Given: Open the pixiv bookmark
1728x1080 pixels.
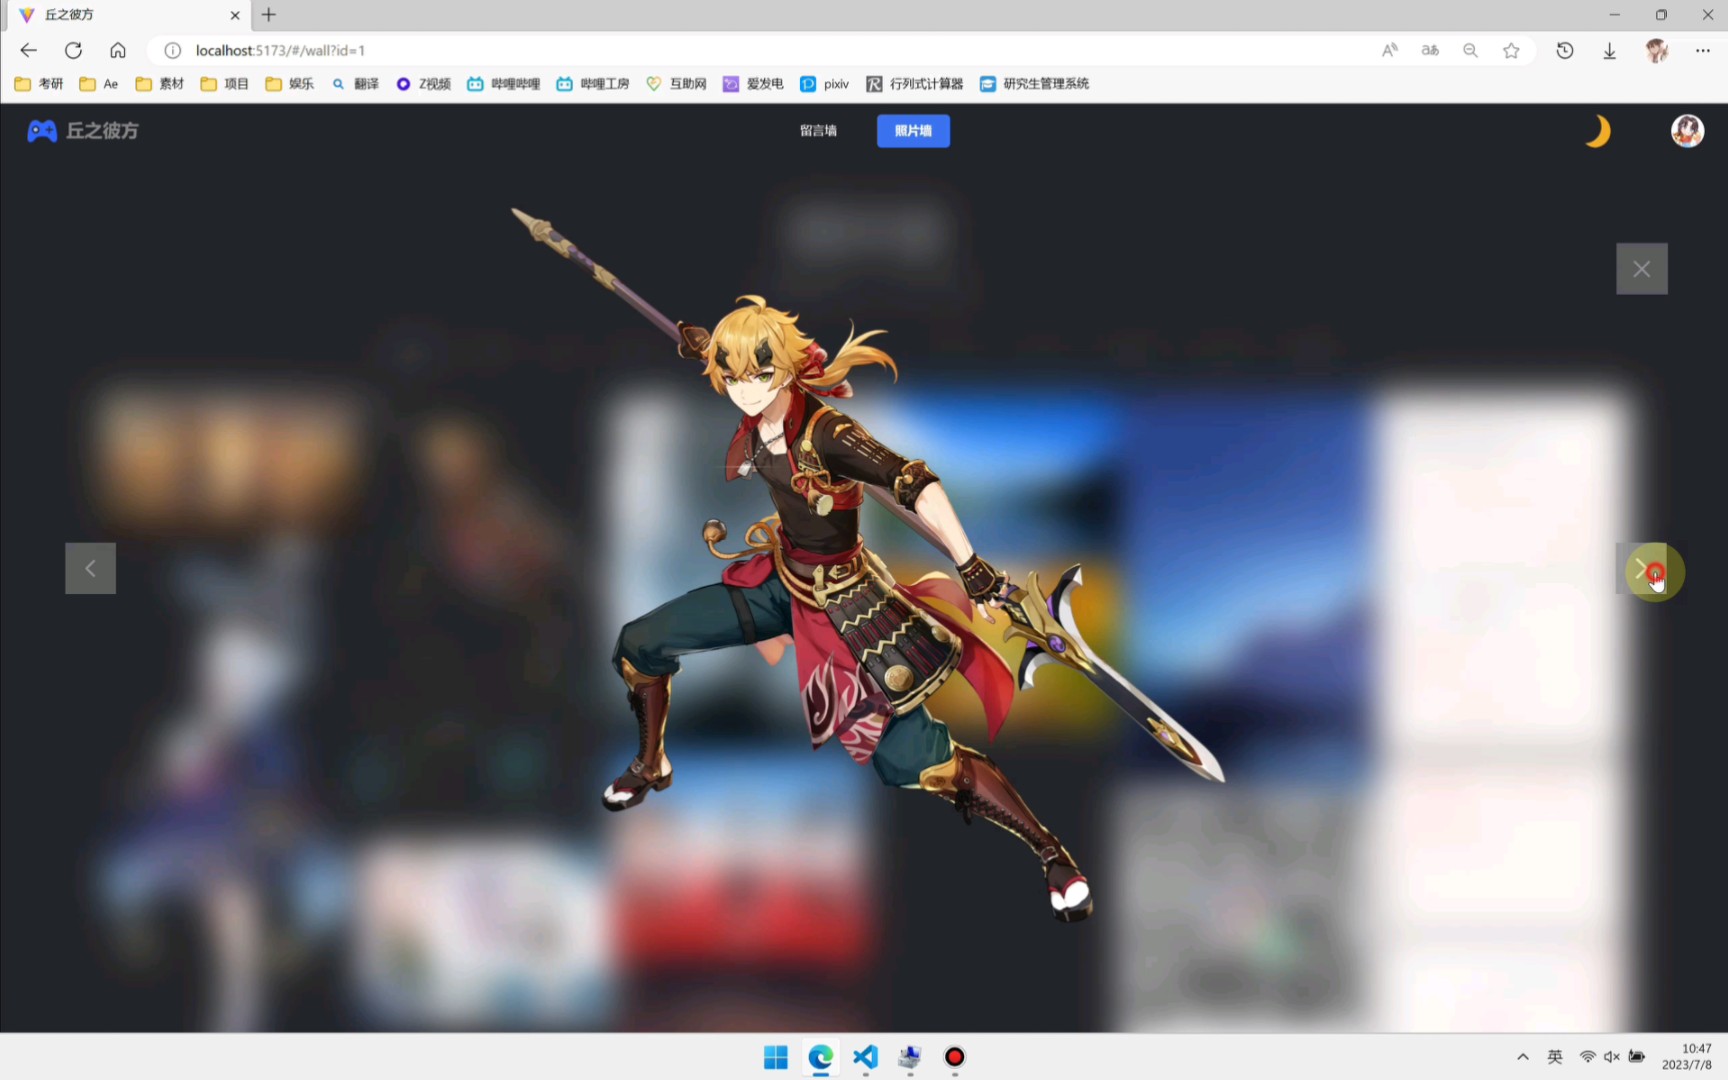Looking at the screenshot, I should 825,84.
